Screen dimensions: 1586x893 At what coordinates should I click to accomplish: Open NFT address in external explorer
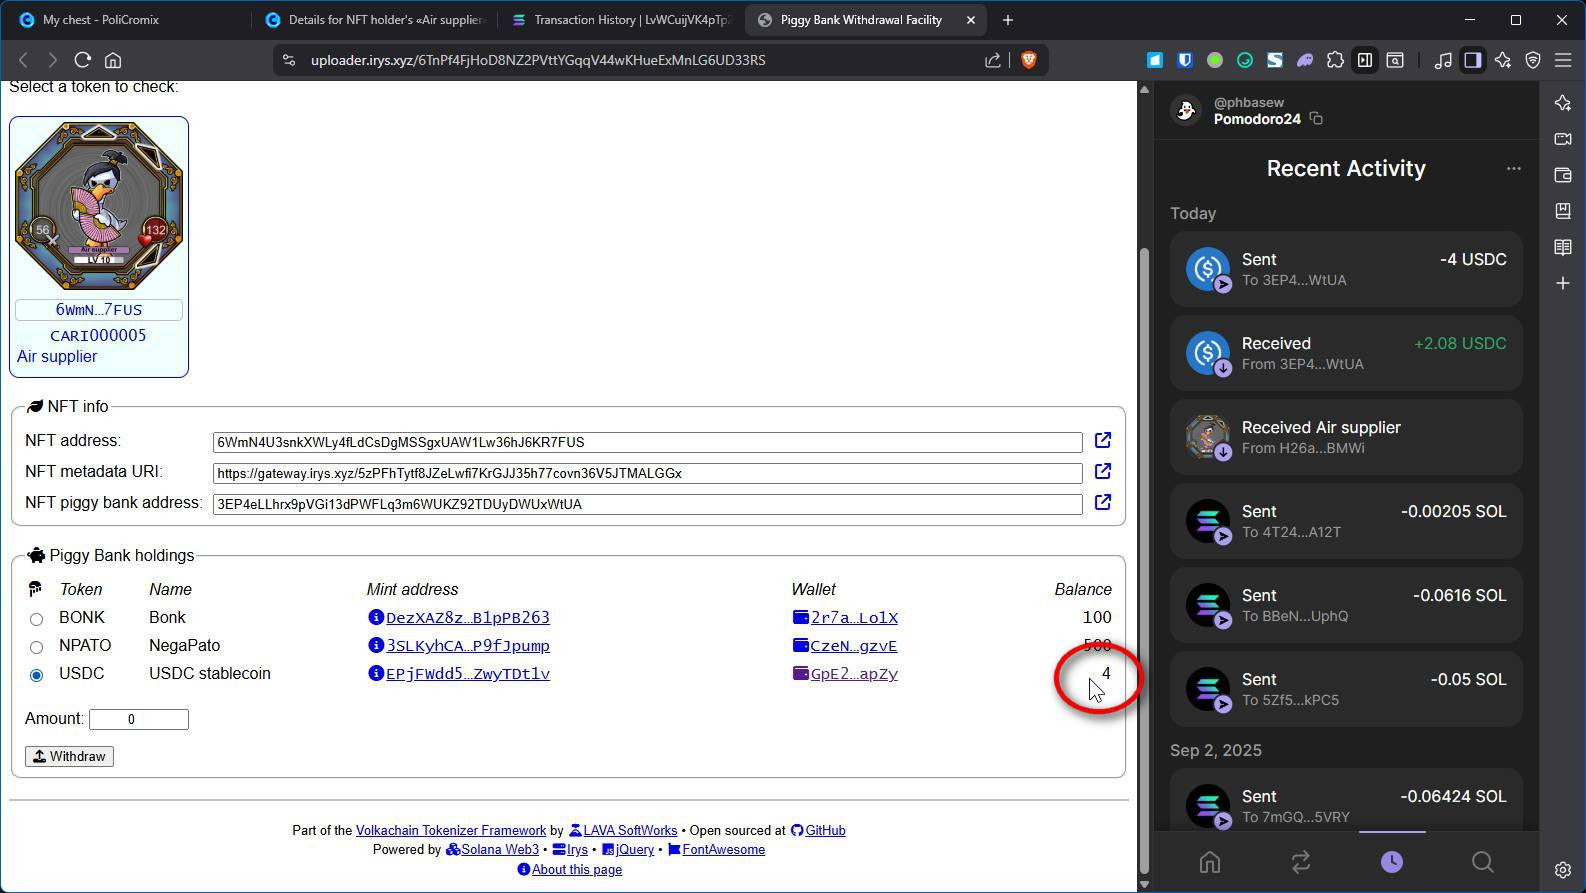[1102, 441]
